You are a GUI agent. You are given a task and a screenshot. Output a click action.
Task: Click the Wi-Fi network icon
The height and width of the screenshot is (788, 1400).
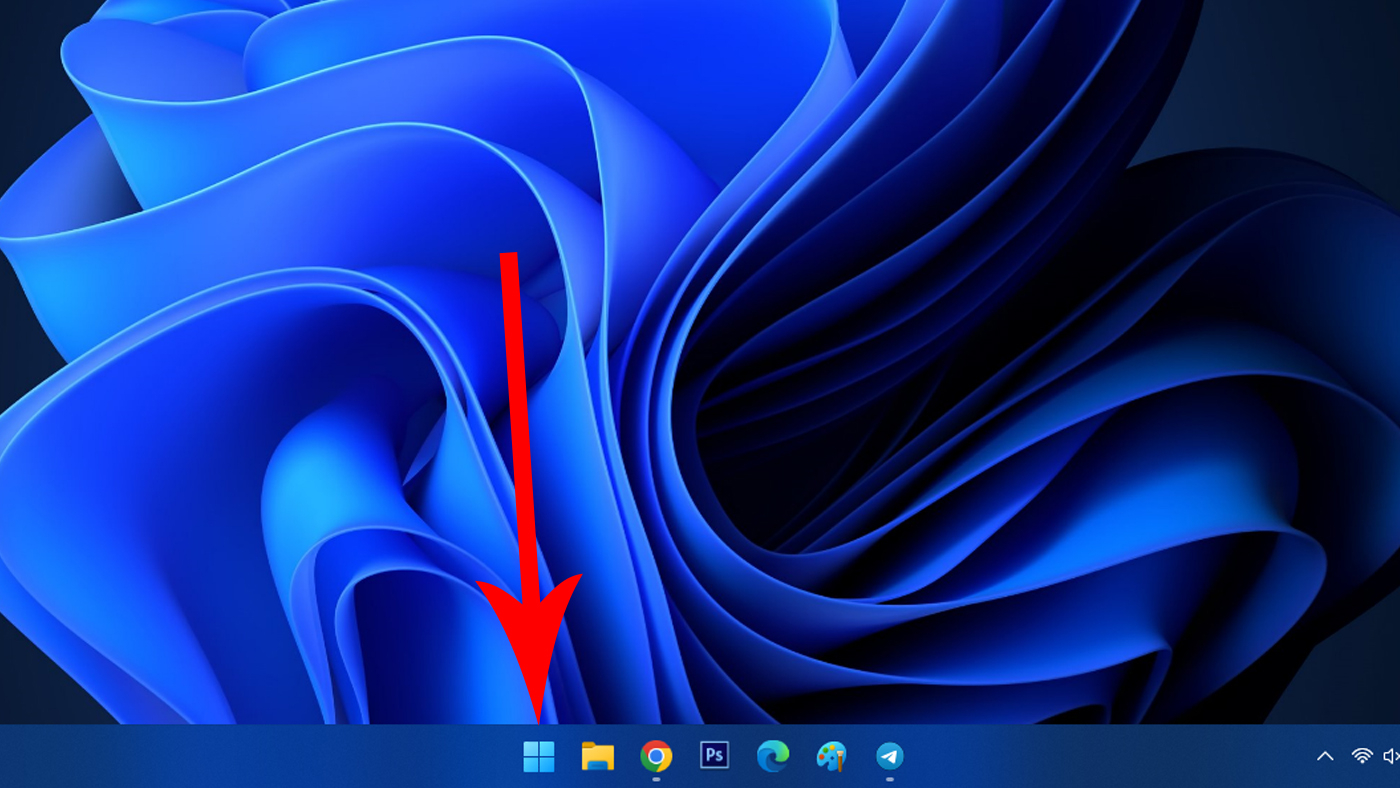click(1361, 756)
